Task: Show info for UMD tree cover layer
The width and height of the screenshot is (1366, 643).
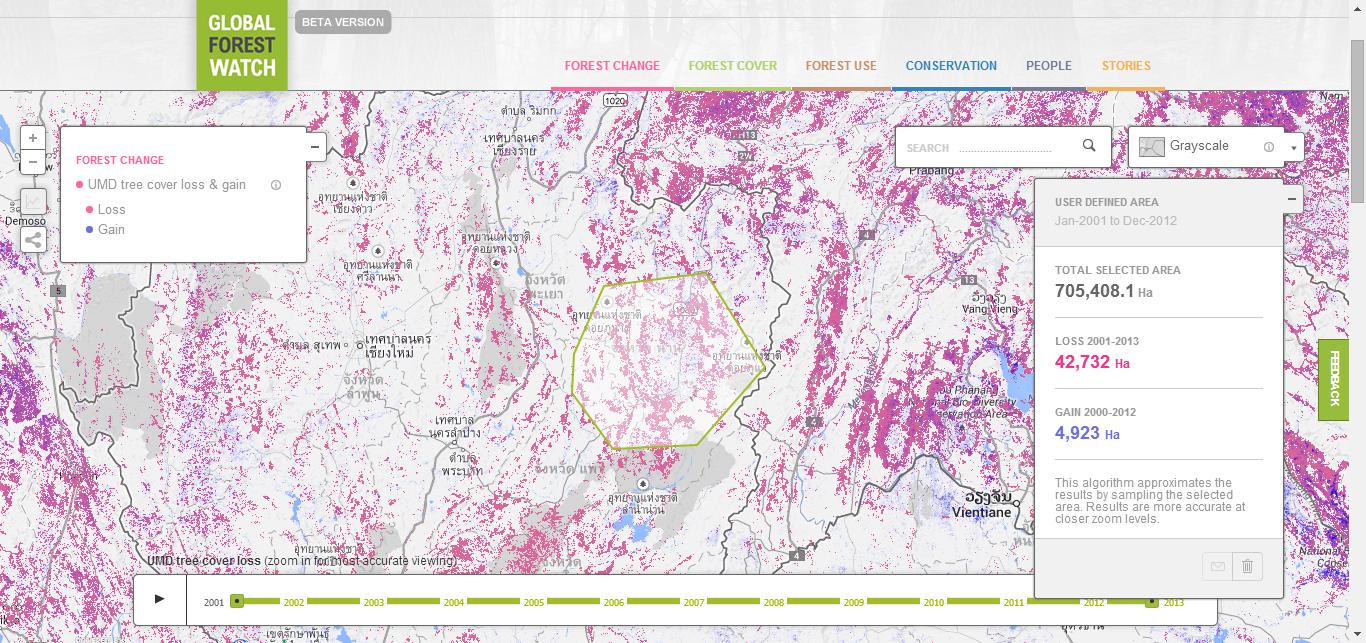Action: pos(276,185)
